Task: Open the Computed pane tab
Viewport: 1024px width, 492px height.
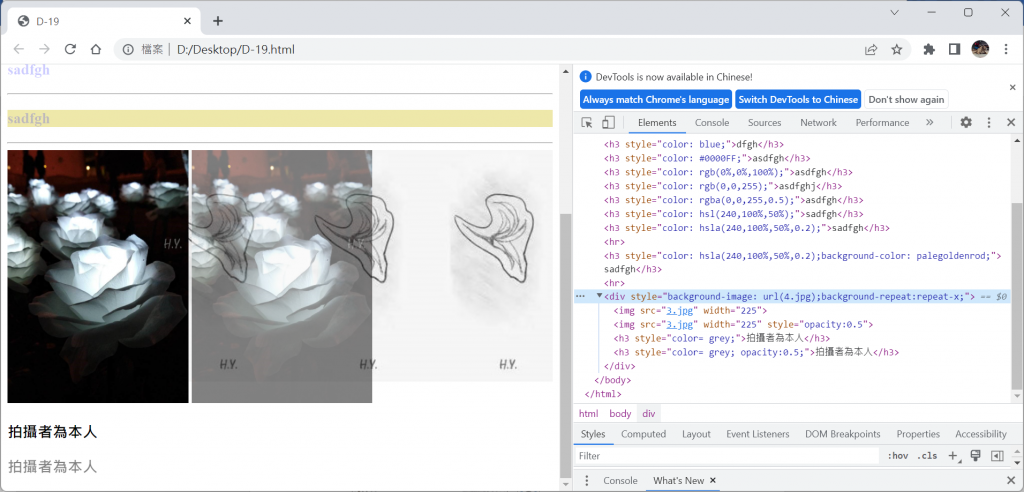Action: point(643,434)
